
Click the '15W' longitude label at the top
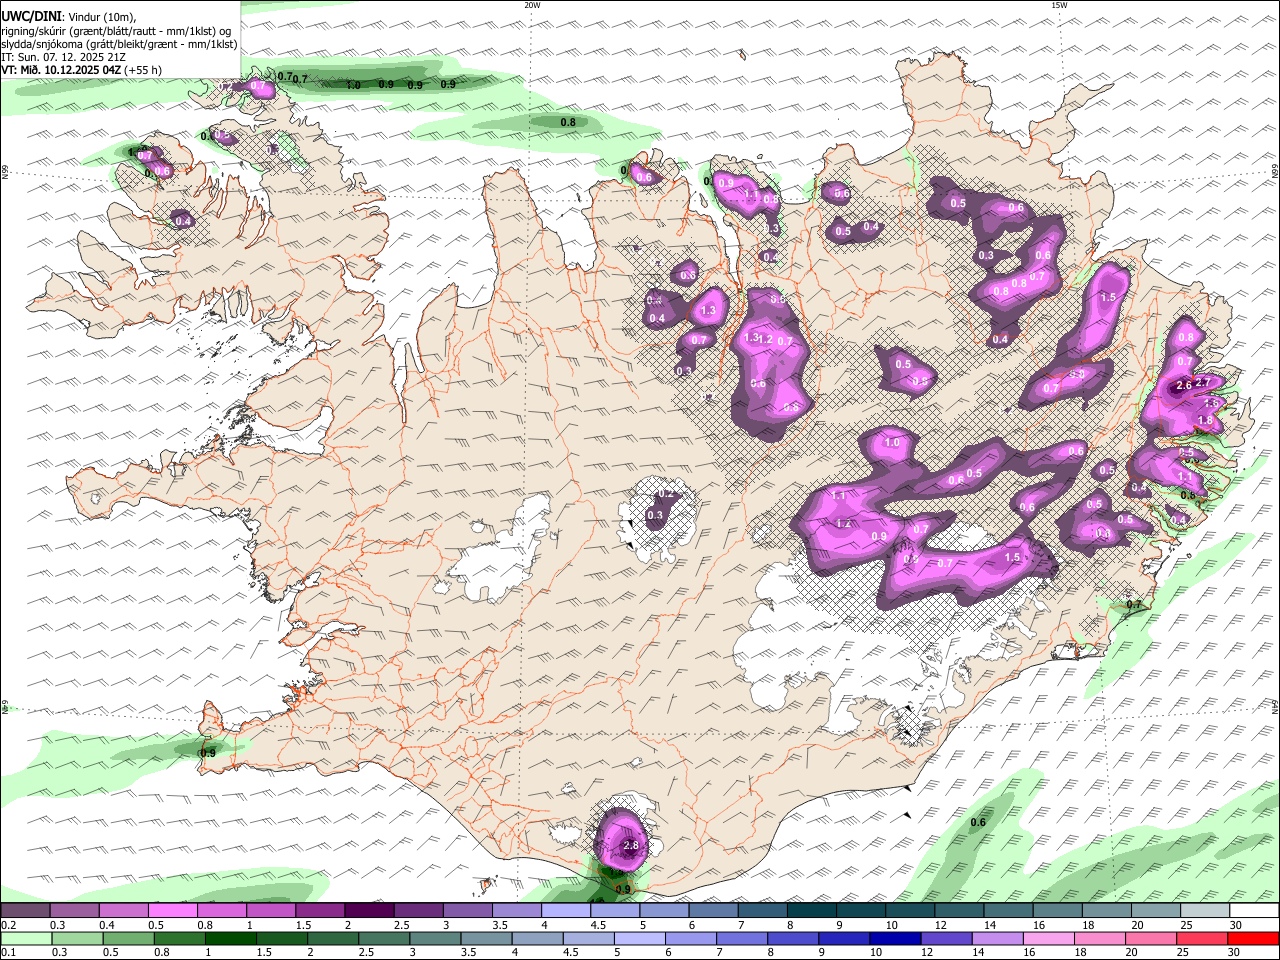1059,5
